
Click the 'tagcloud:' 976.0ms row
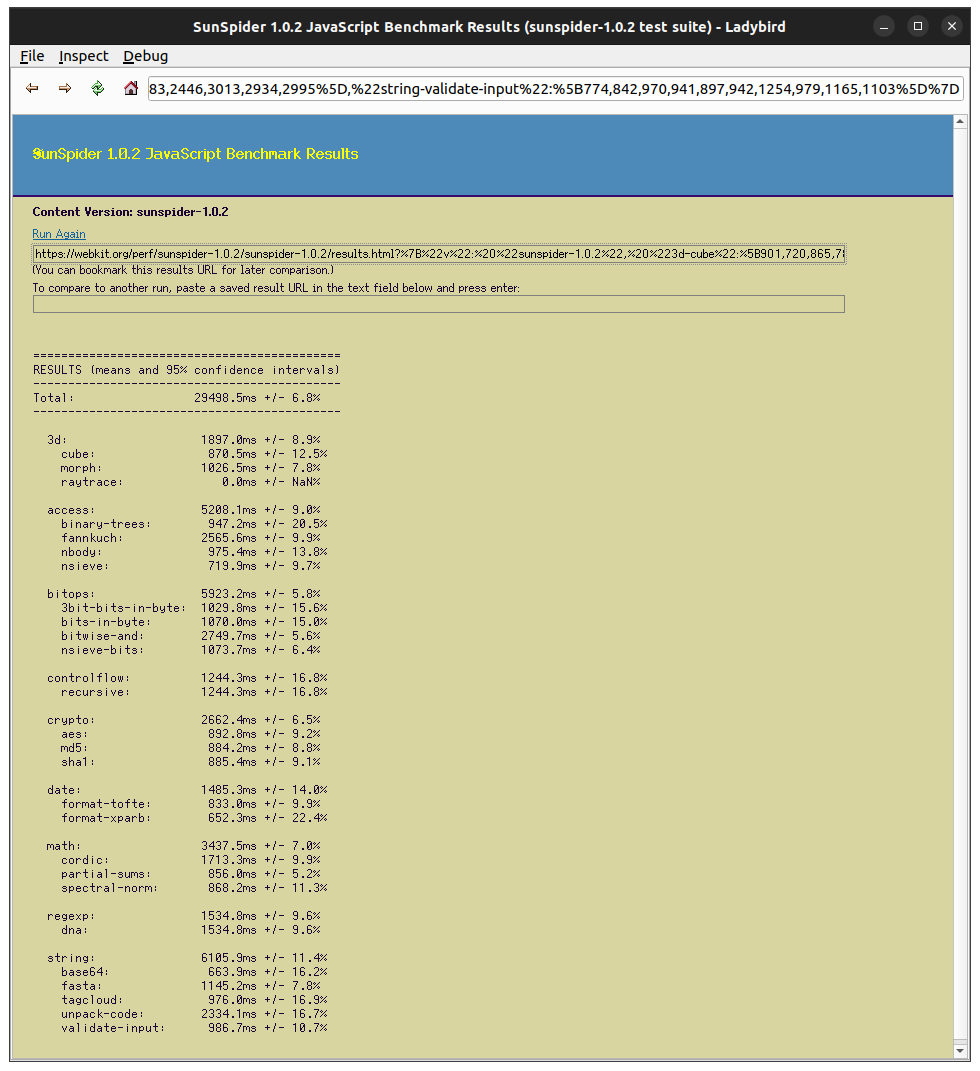click(194, 1000)
